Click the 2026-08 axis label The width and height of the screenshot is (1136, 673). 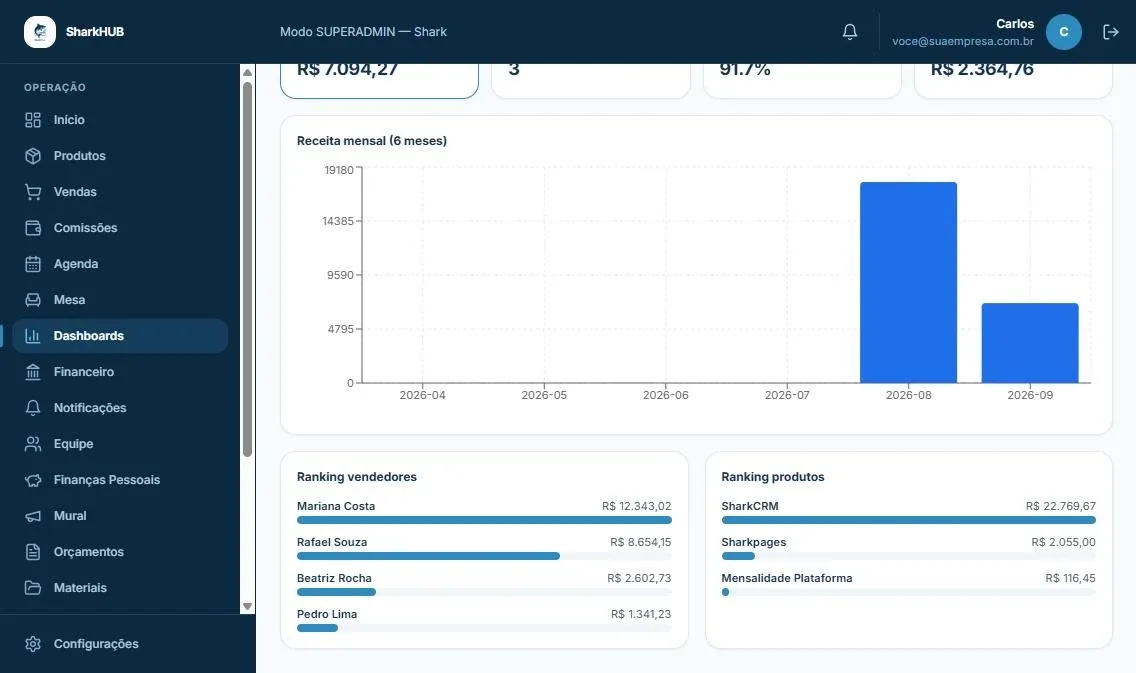click(909, 395)
